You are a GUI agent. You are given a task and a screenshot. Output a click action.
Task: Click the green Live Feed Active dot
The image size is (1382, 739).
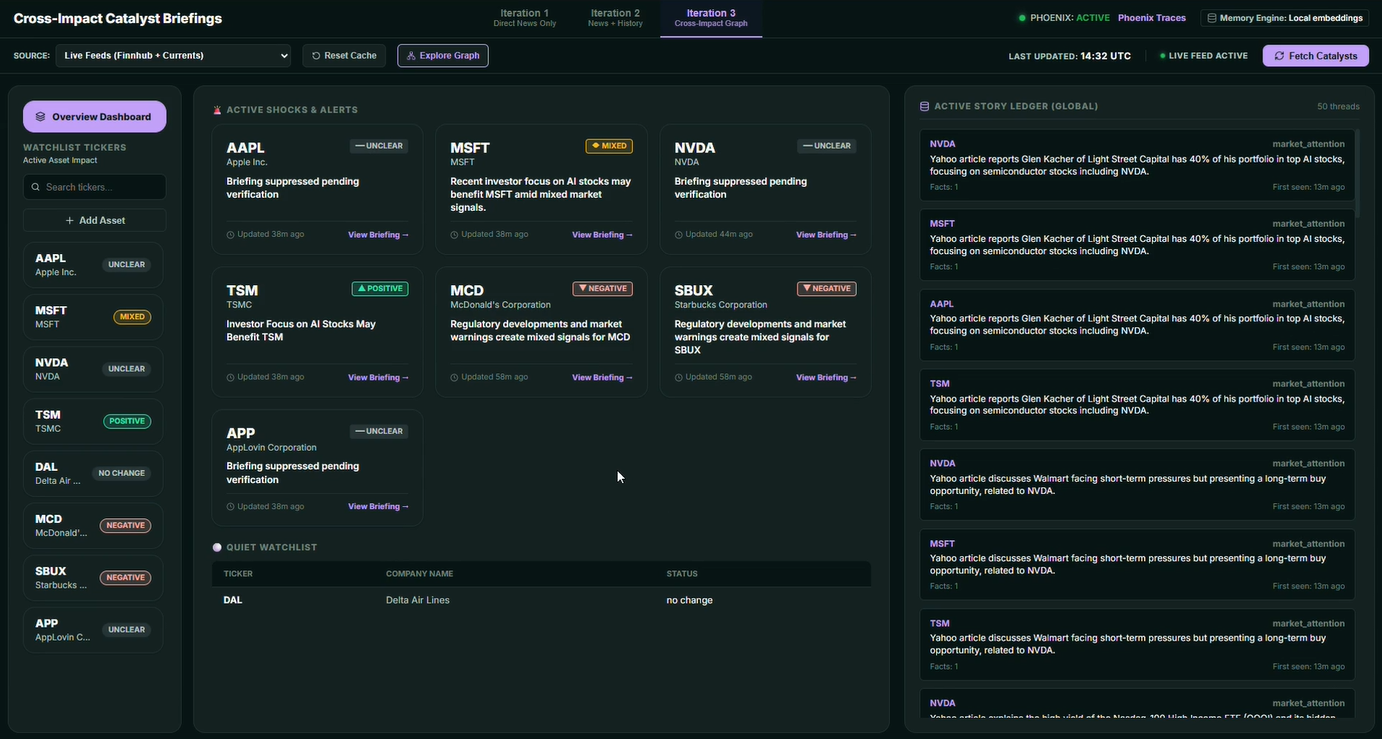pos(1162,56)
